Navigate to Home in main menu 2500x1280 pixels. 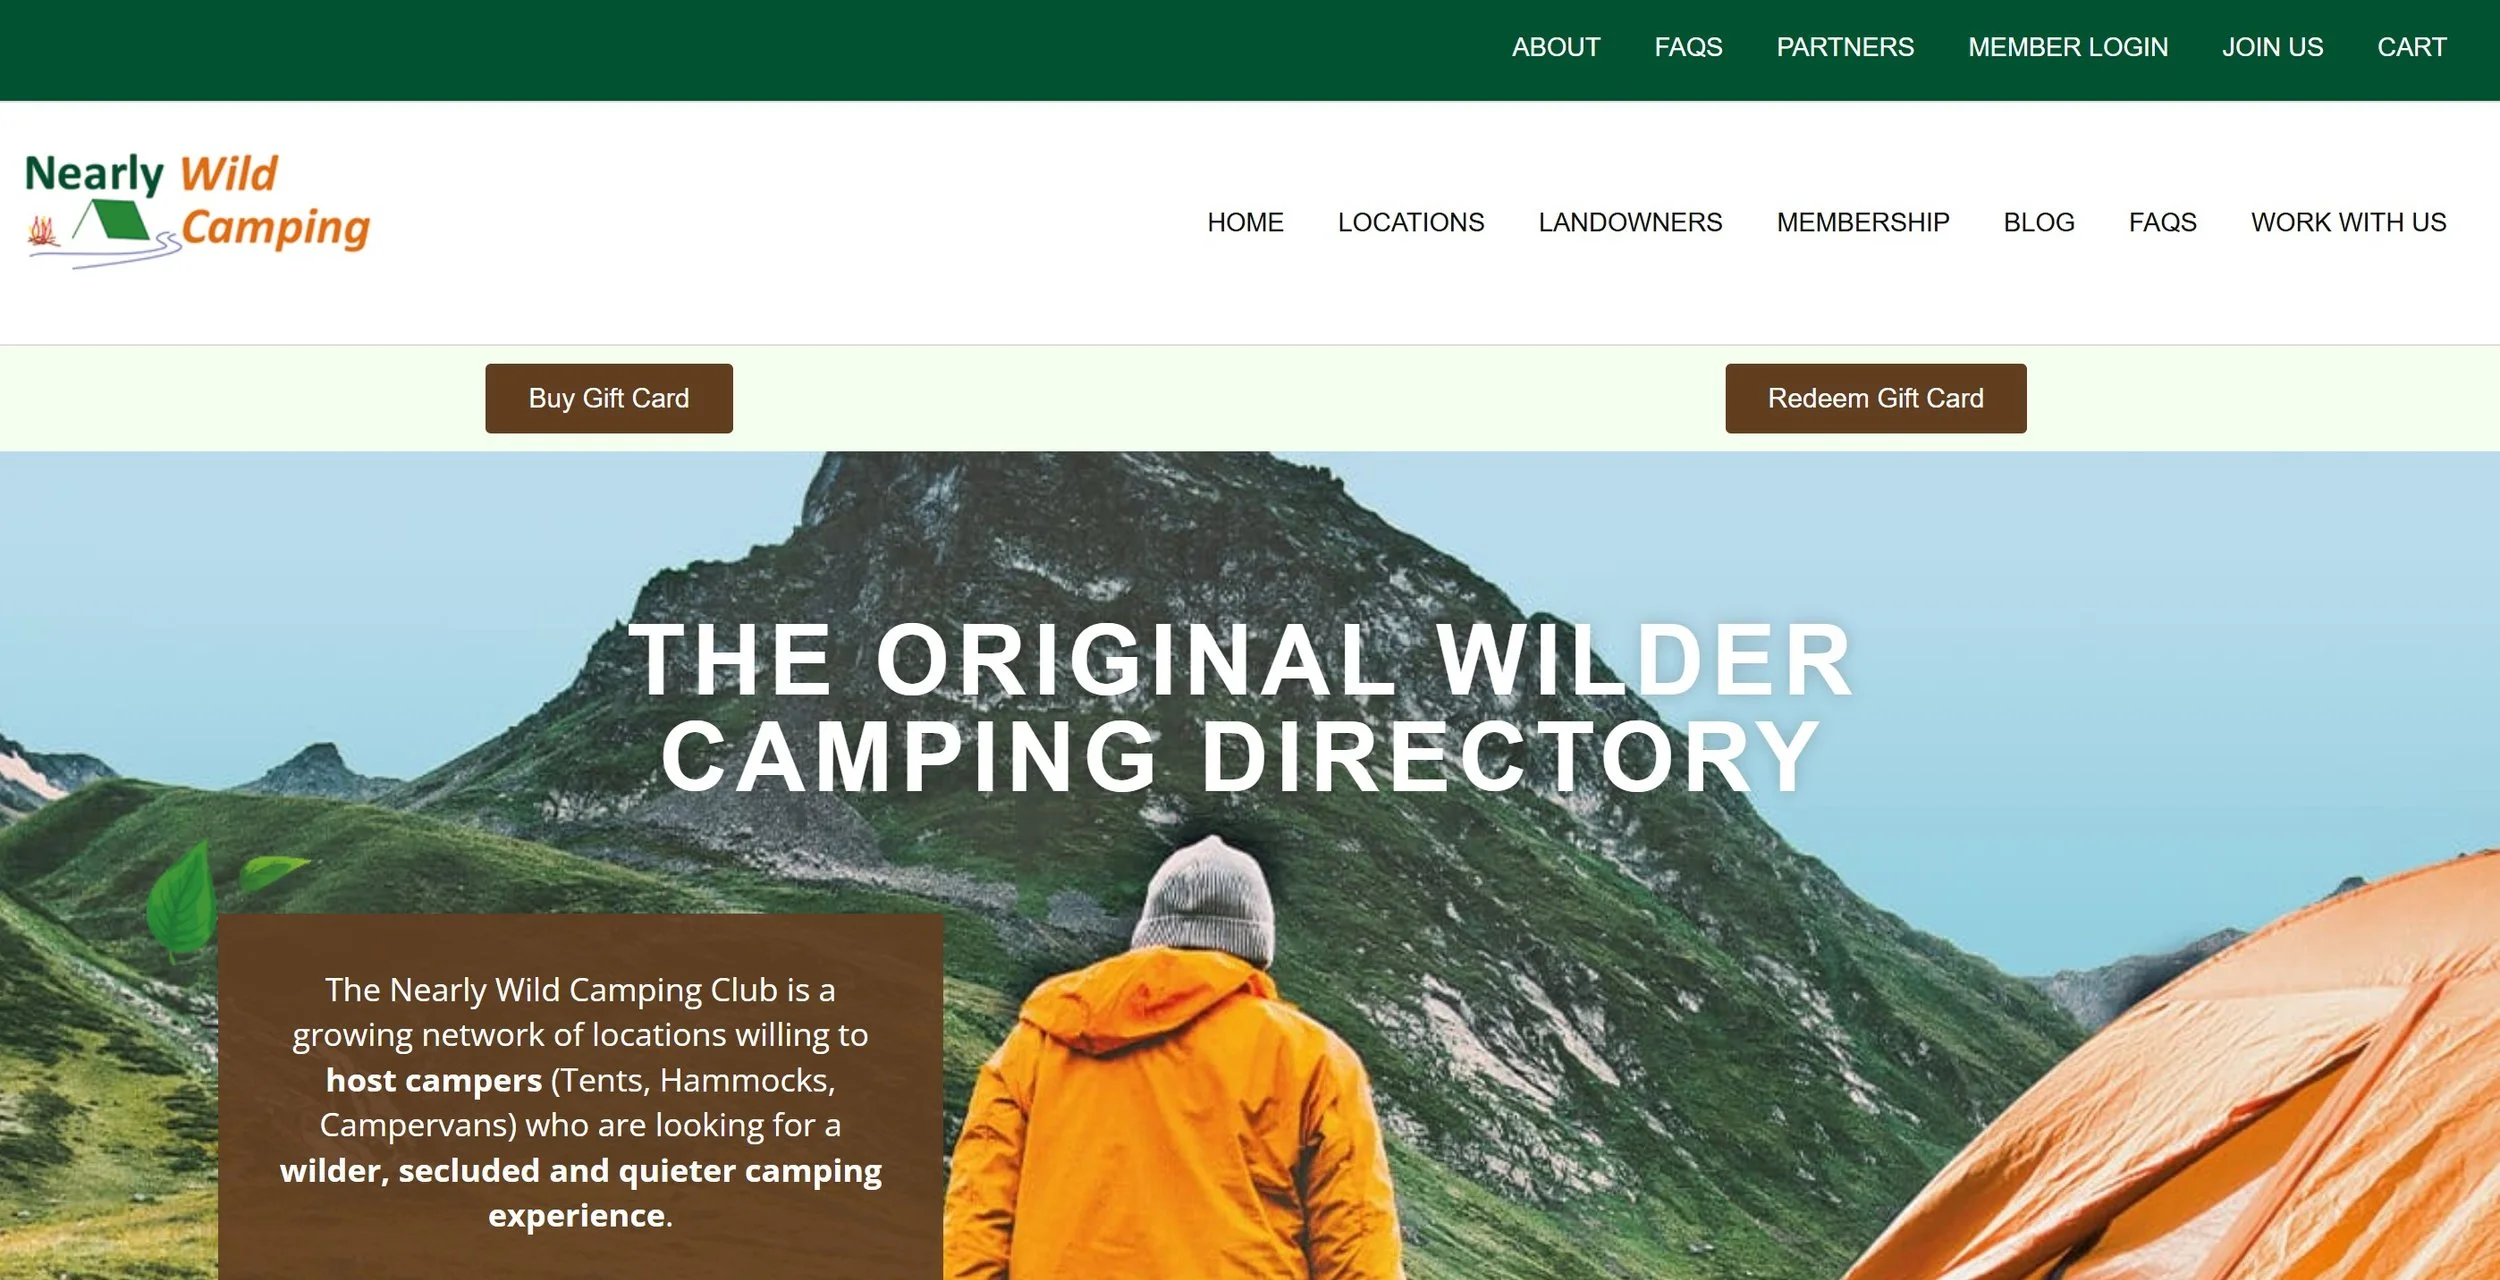(x=1245, y=222)
